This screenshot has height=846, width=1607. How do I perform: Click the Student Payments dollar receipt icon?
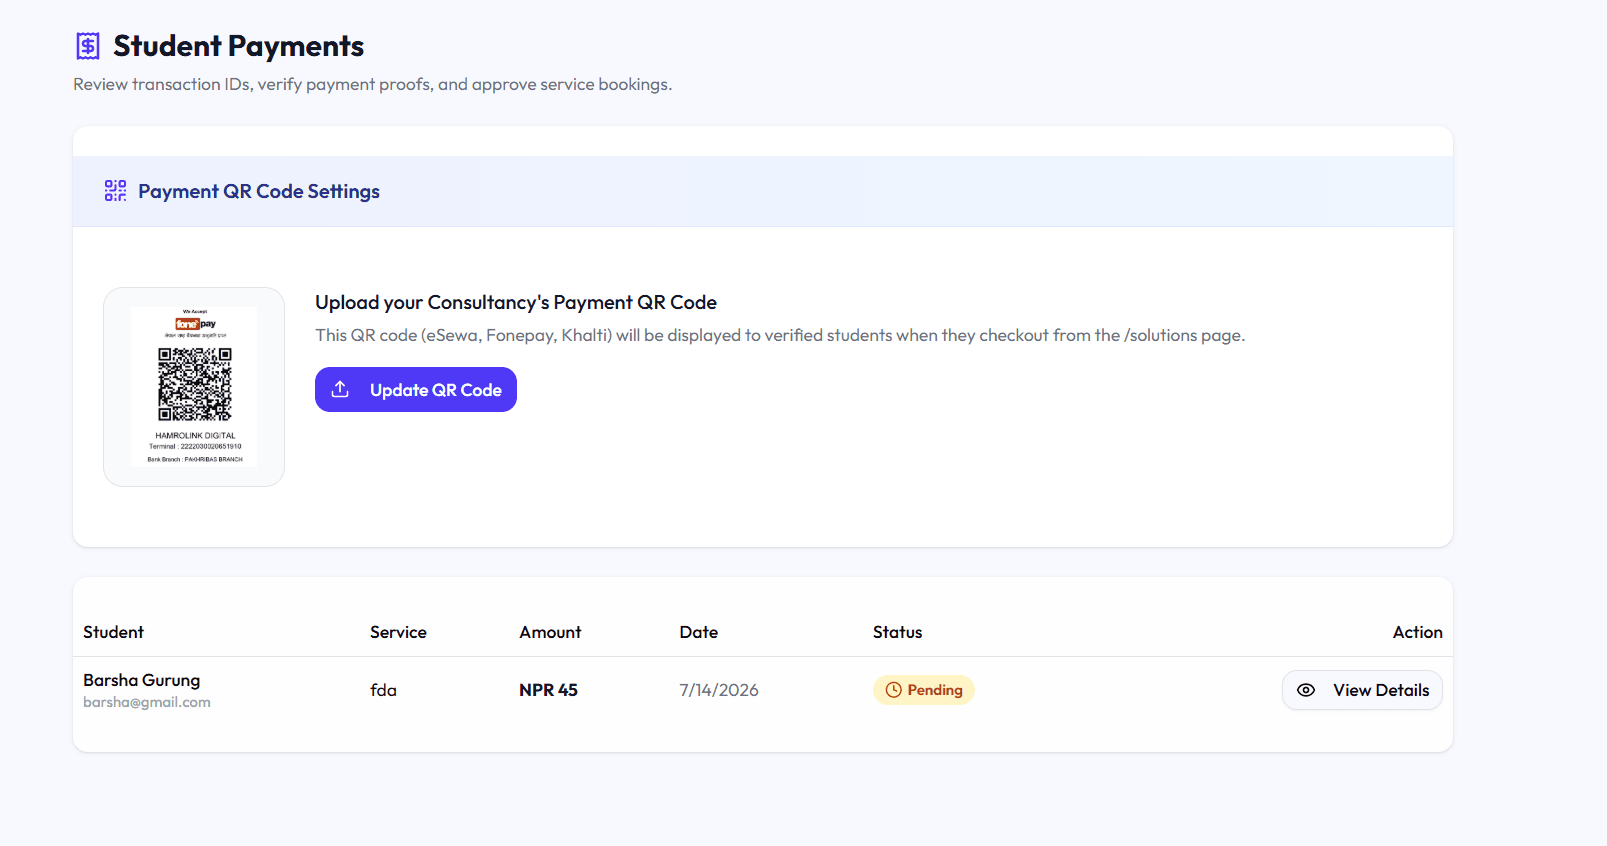click(88, 46)
